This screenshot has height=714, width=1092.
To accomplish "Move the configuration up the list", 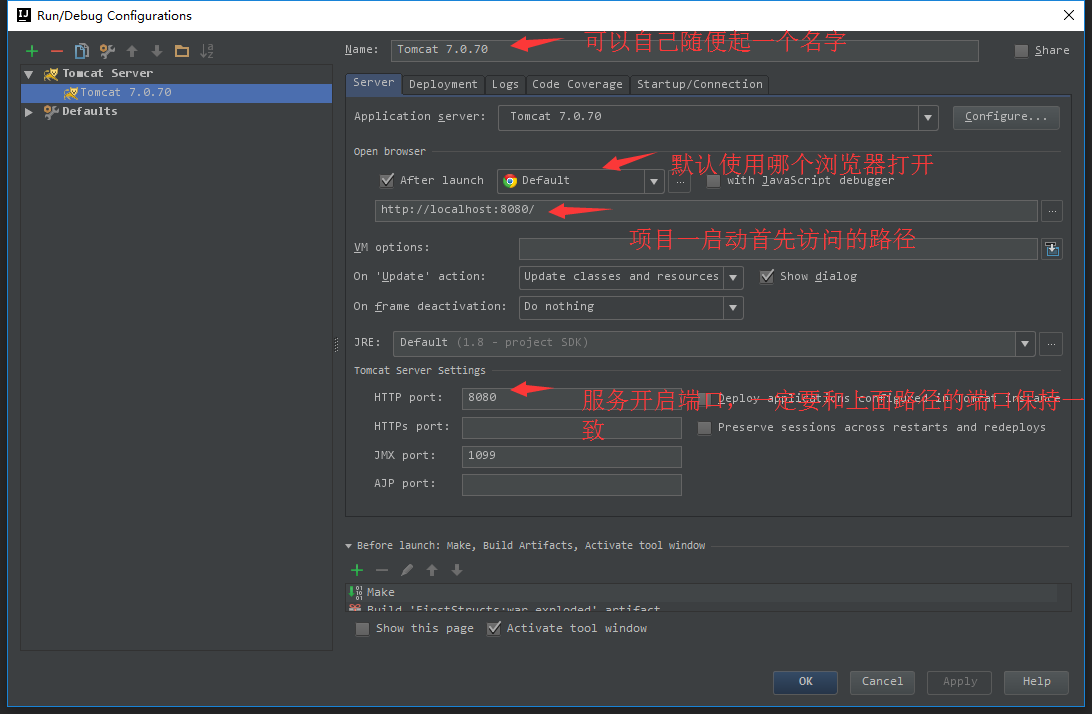I will [132, 51].
